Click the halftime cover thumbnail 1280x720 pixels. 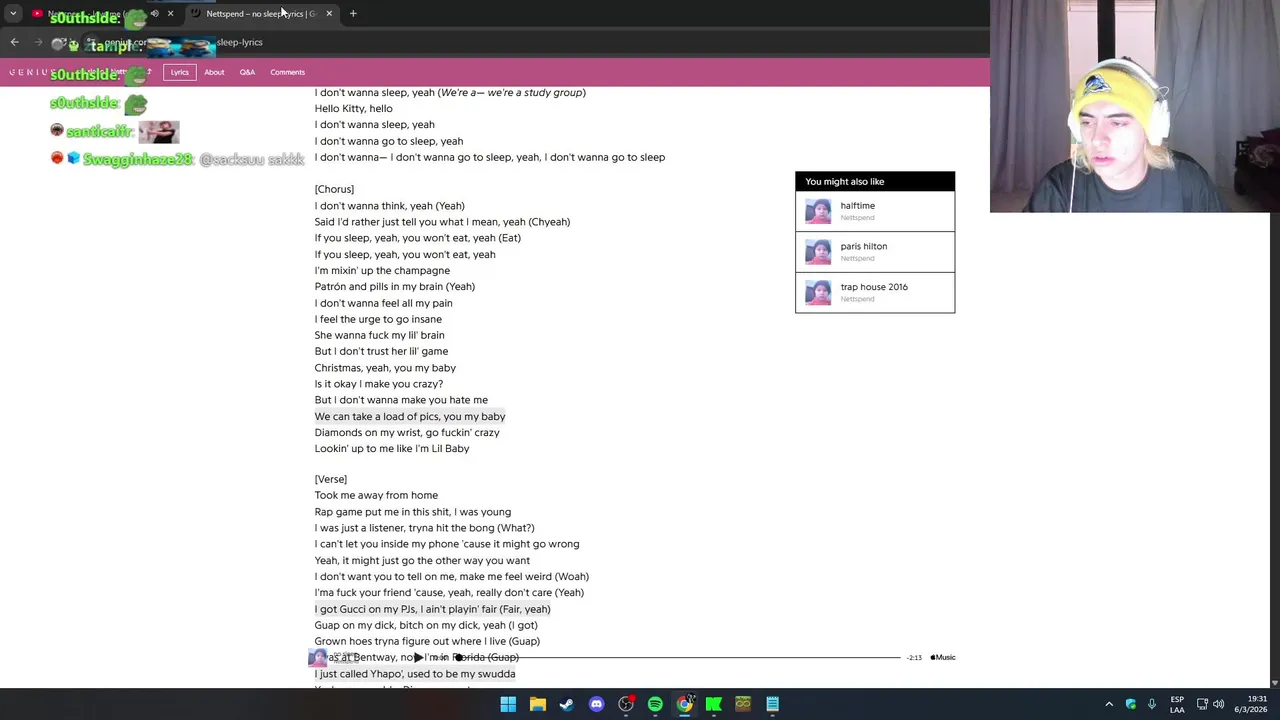(818, 211)
